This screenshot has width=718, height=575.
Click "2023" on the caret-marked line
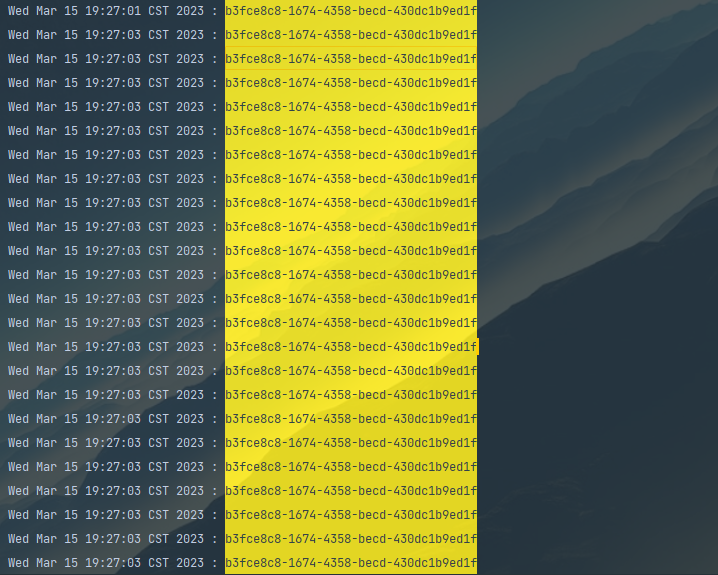[x=190, y=347]
